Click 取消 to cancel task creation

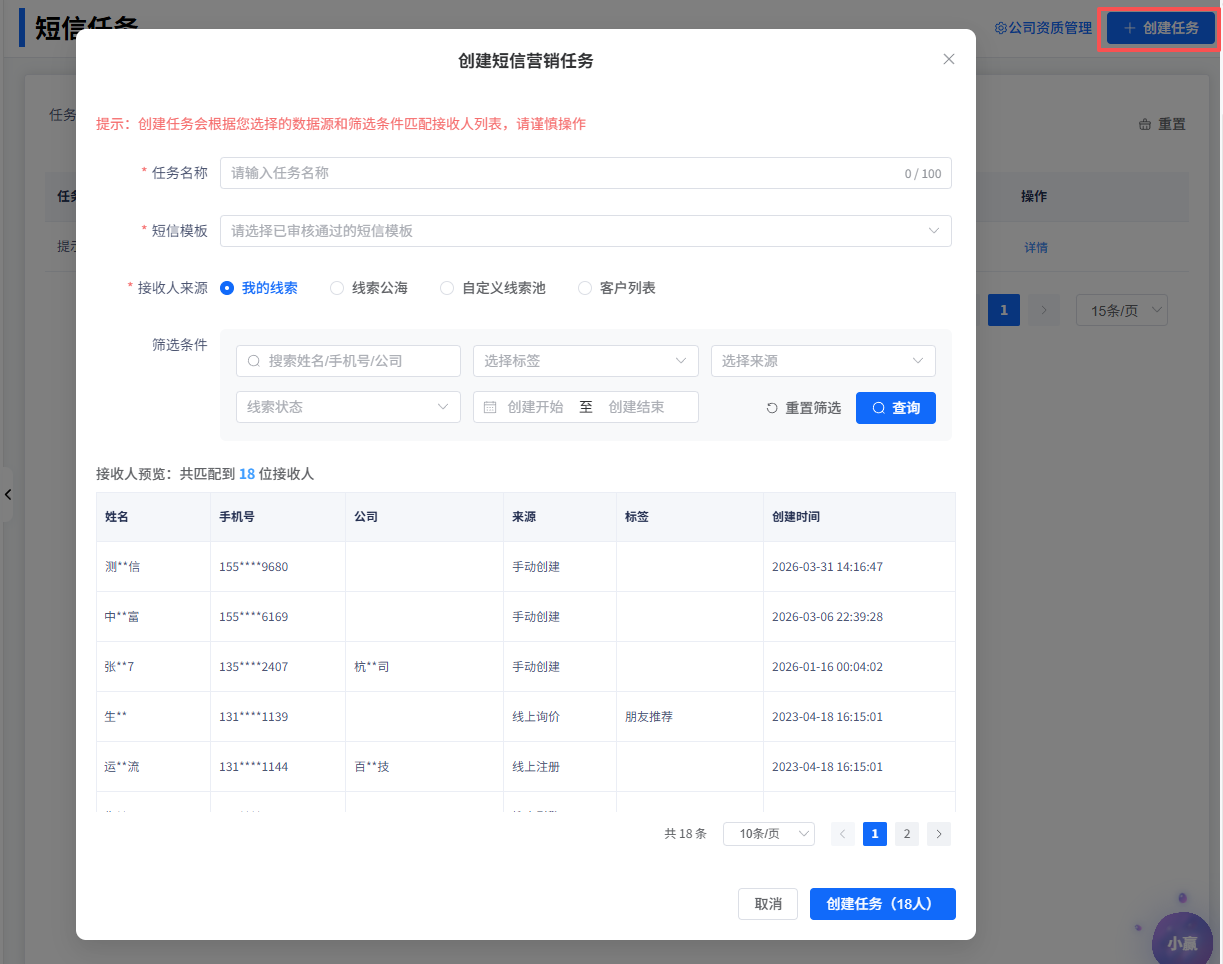[767, 904]
